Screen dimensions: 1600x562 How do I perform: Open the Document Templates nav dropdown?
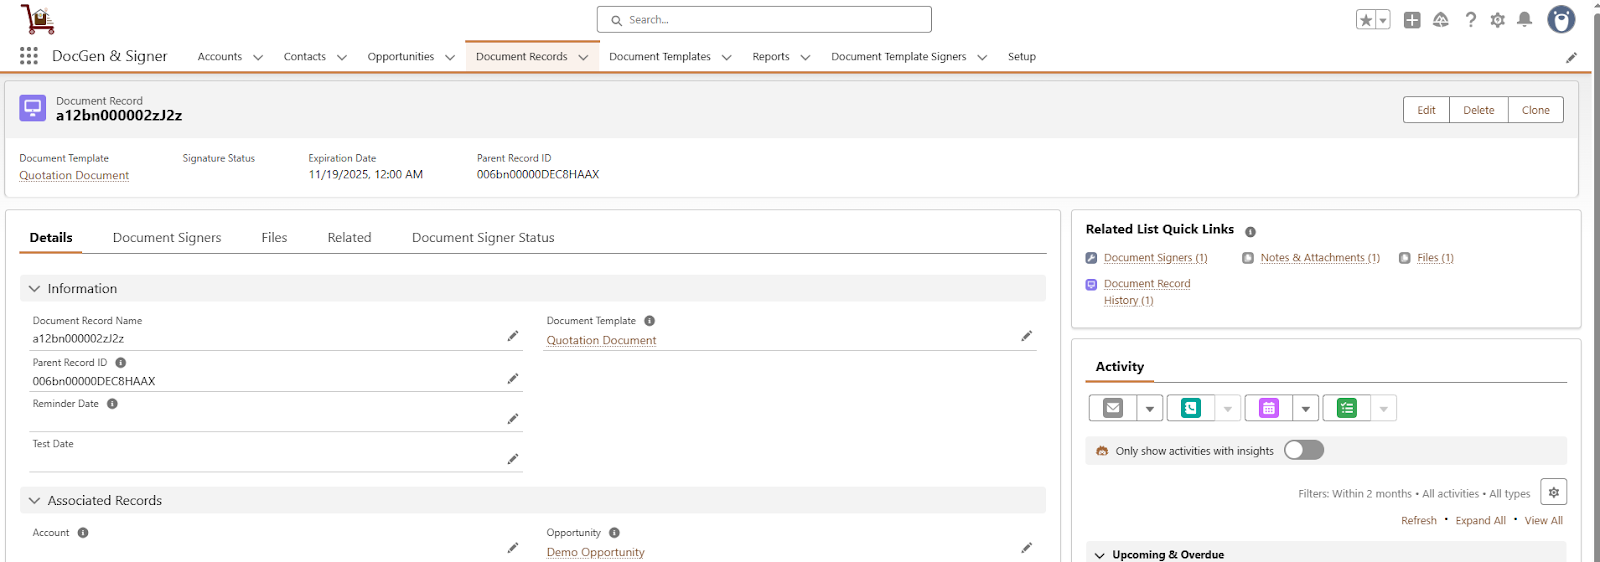tap(727, 58)
